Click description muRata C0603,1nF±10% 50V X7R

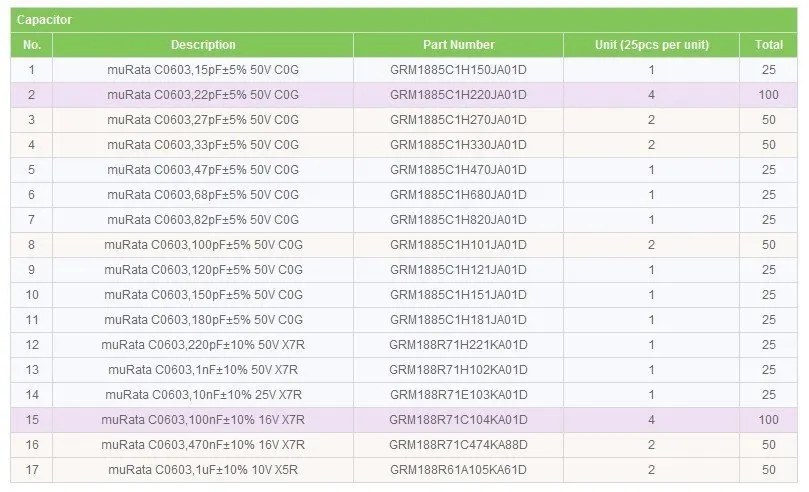pos(203,370)
